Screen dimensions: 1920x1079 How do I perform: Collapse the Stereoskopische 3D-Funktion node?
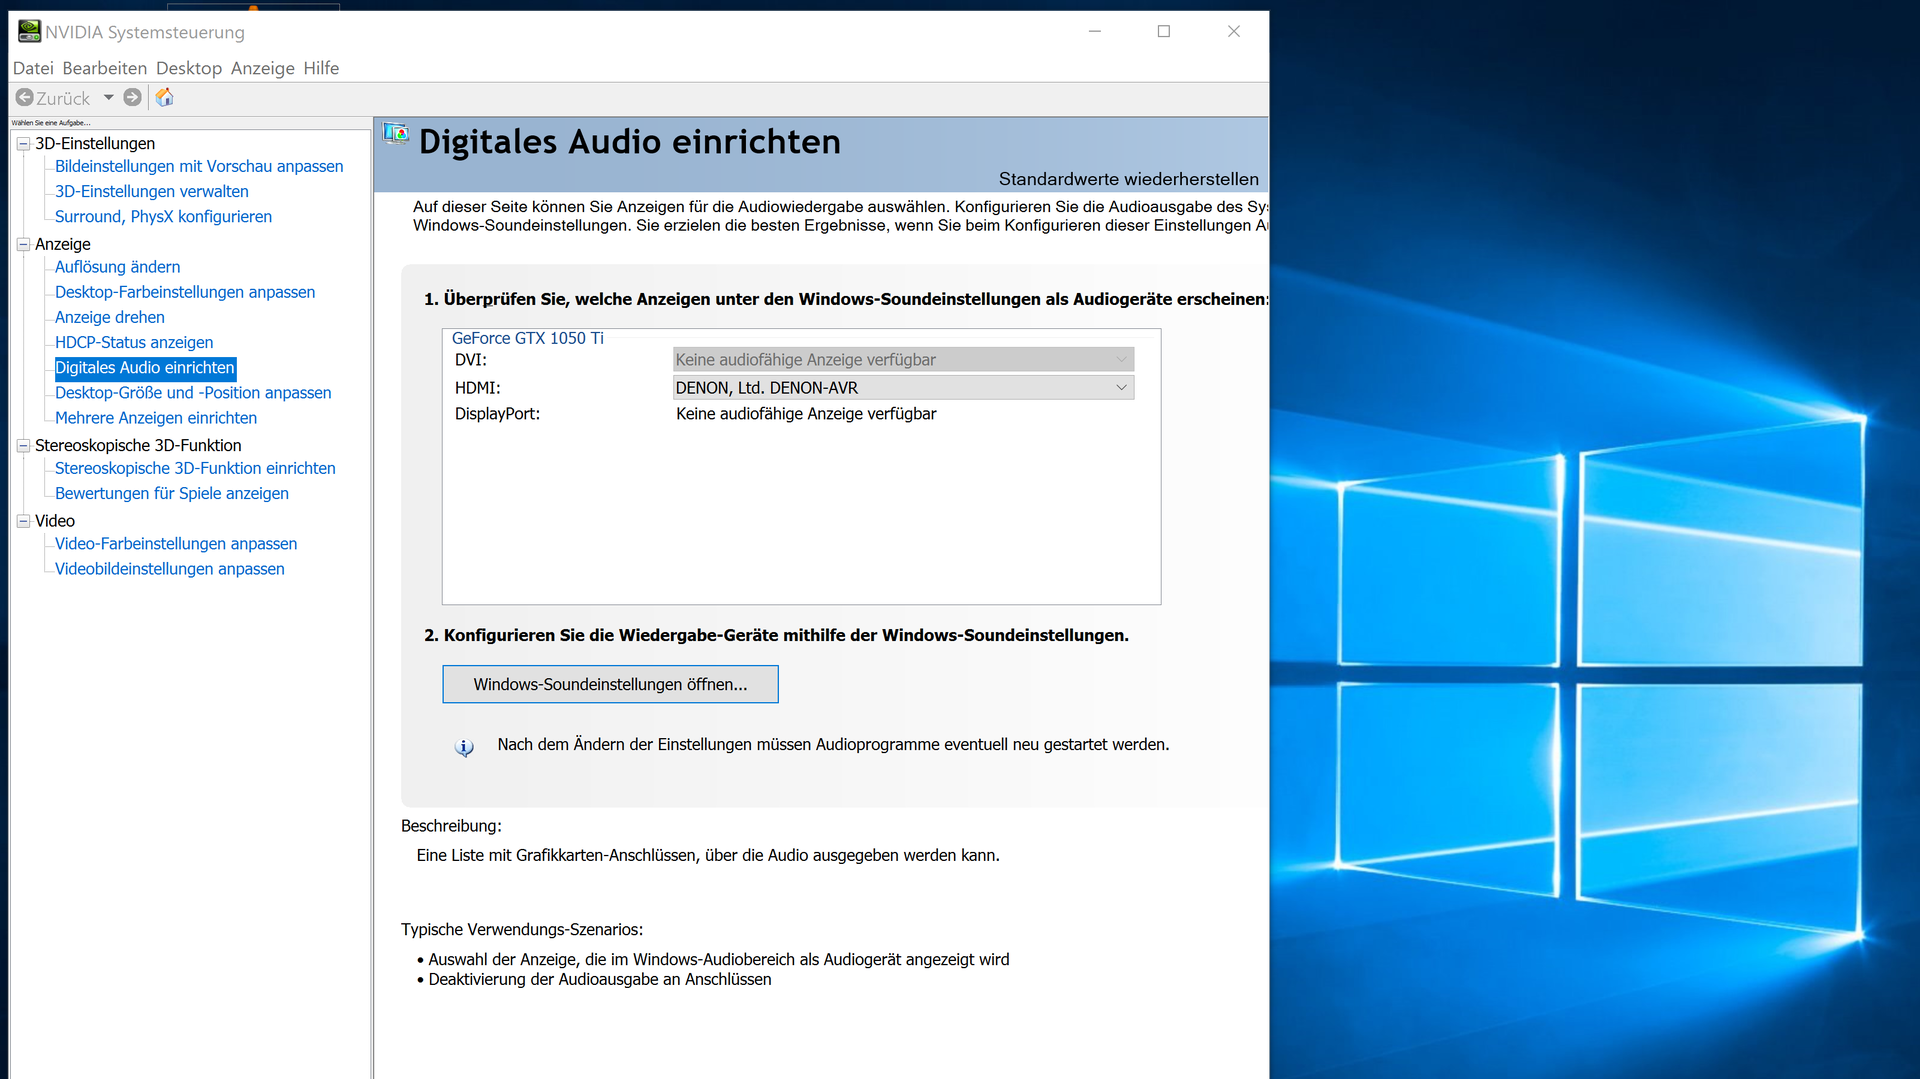23,446
